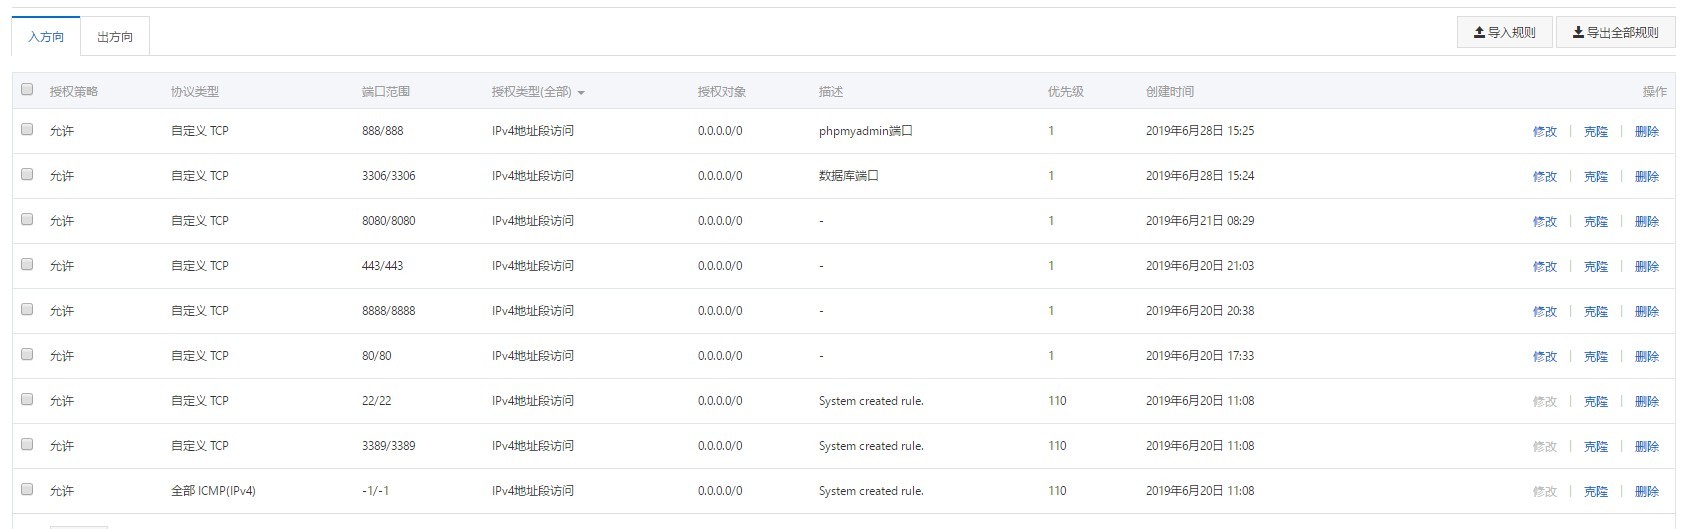
Task: Click 克隆 for the 3389/3389 rule
Action: point(1596,447)
